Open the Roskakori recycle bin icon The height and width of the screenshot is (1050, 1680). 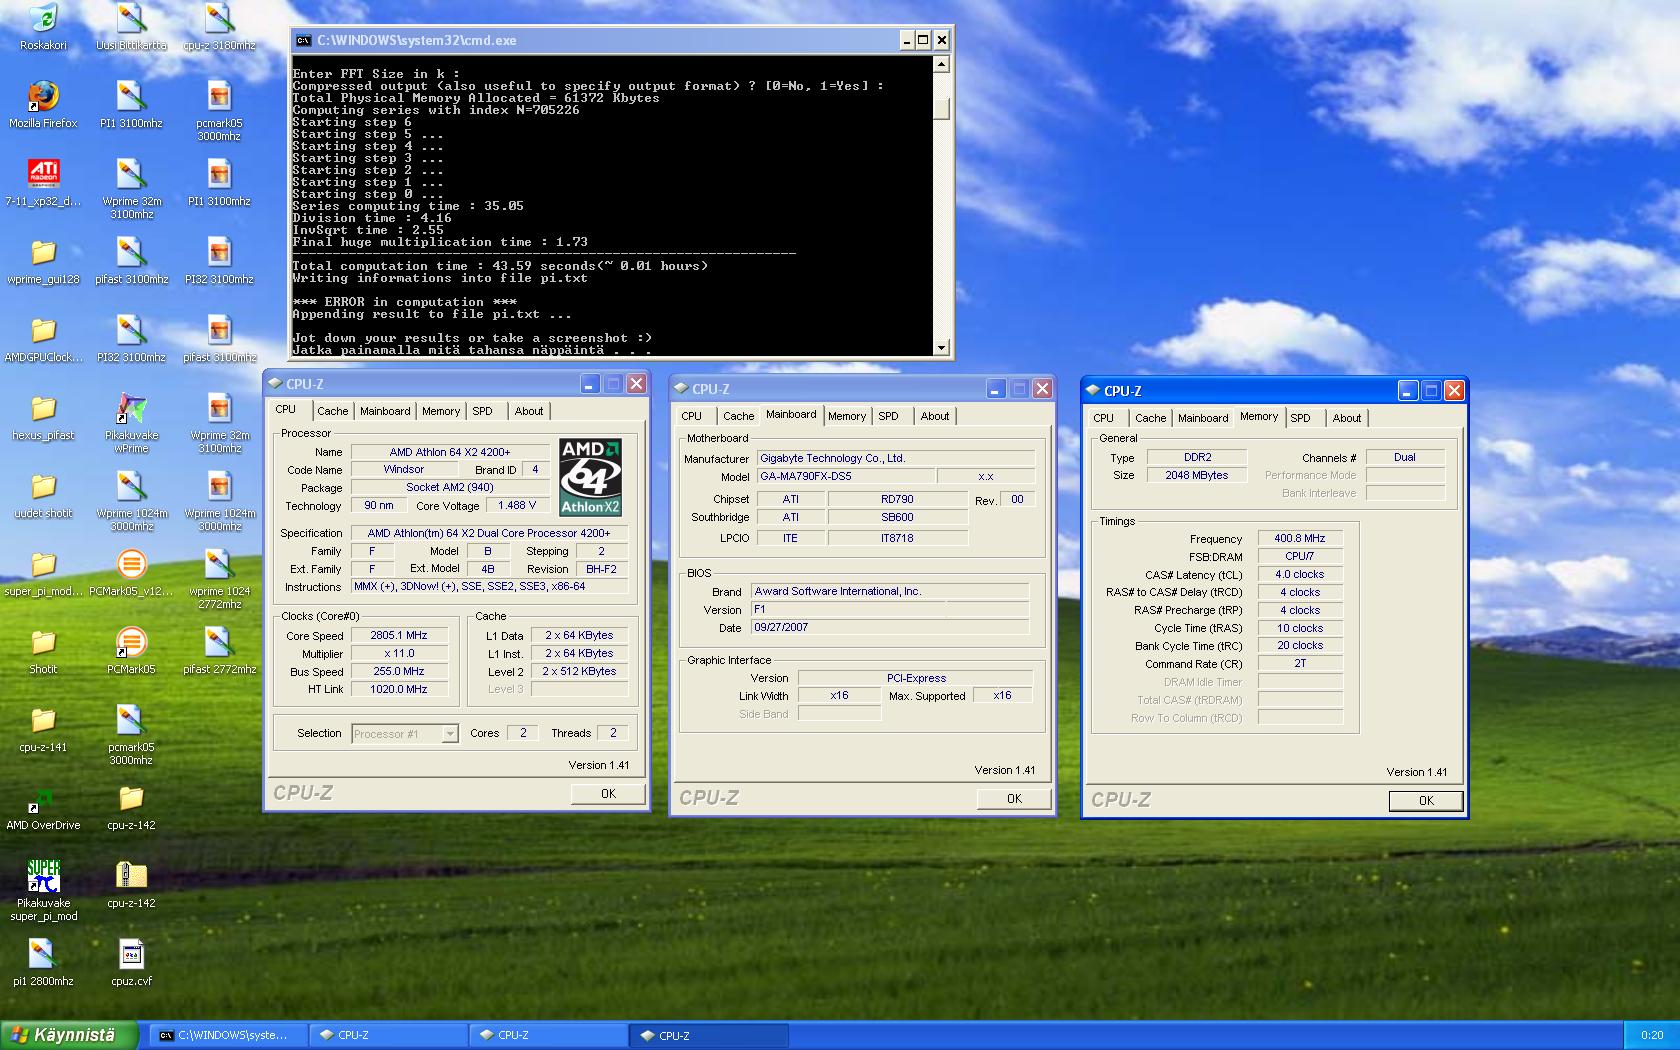point(43,18)
